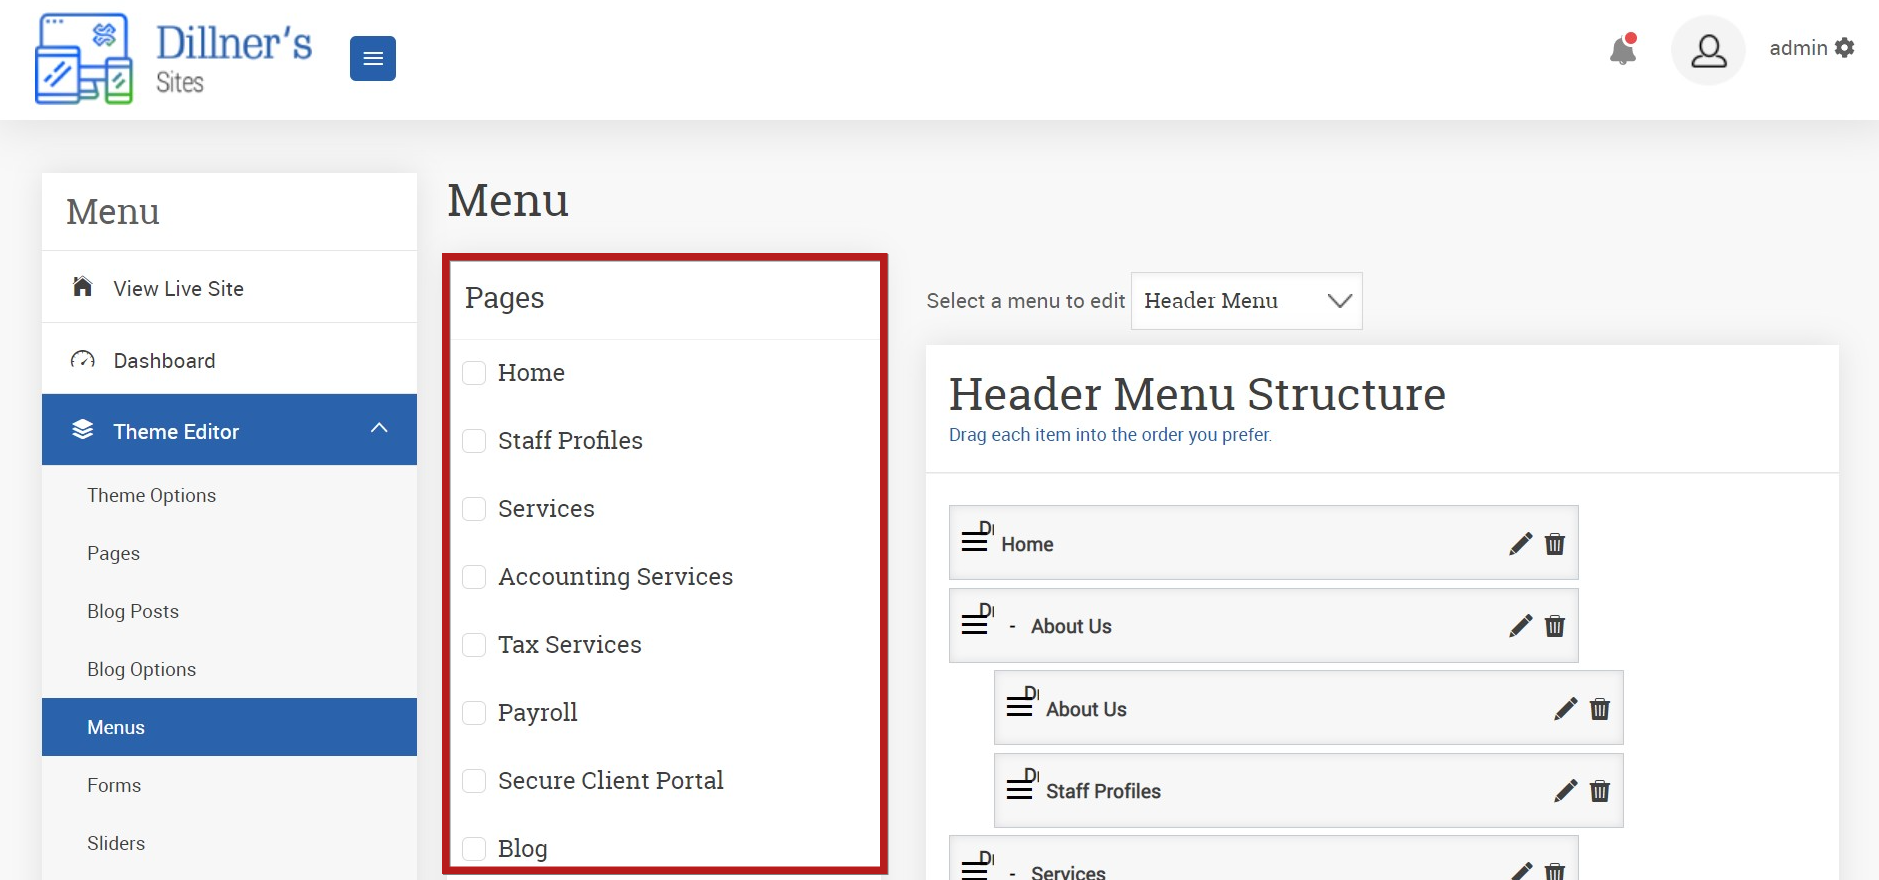Click the Tax Services page label

570,645
